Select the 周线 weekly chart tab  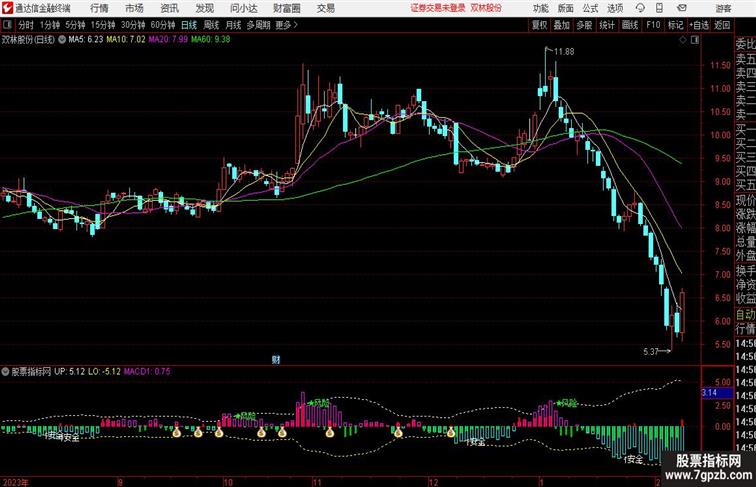pyautogui.click(x=211, y=25)
